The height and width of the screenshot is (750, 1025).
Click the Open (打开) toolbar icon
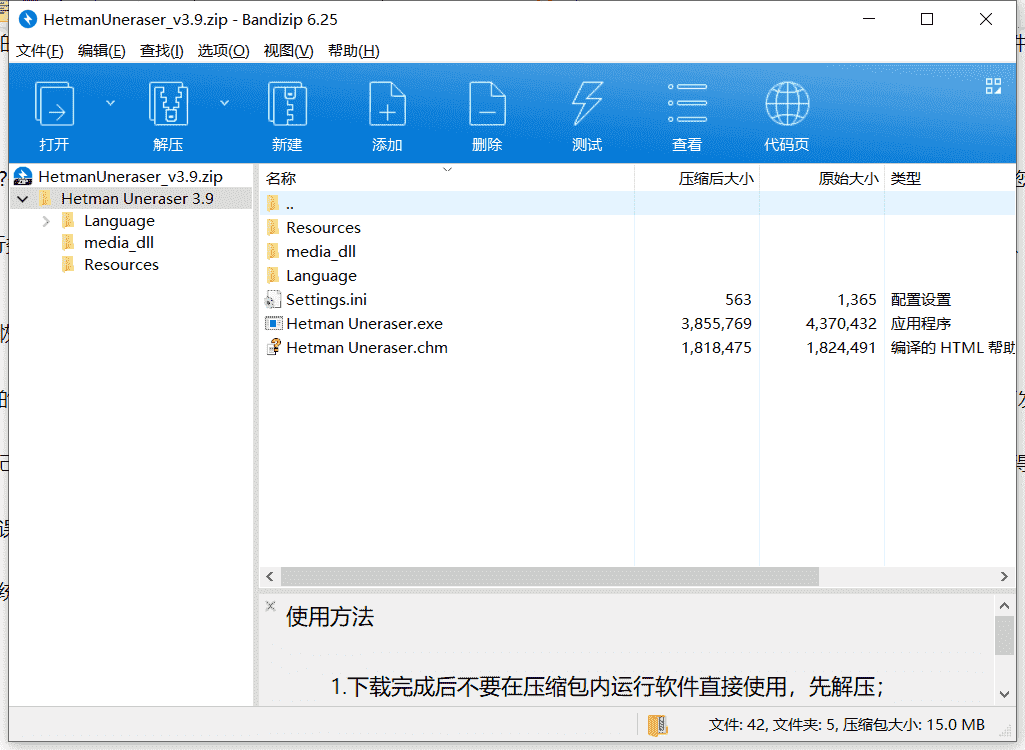pos(54,104)
